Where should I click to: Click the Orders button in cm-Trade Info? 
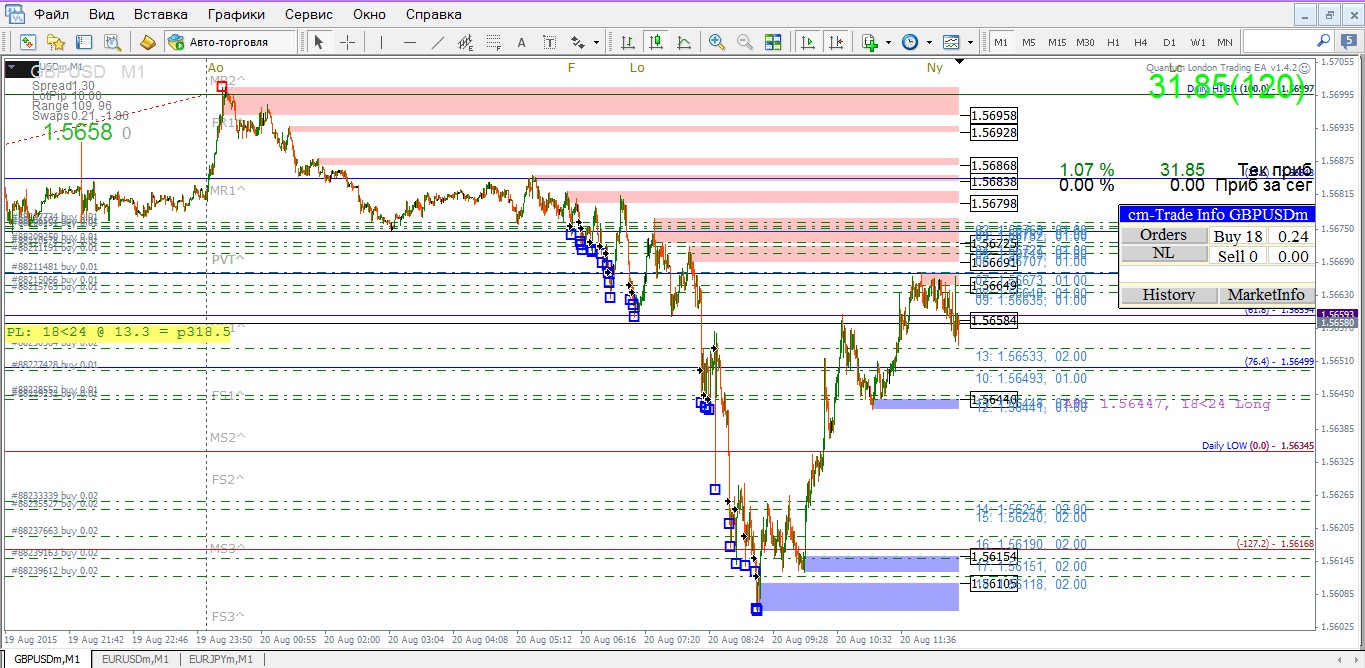(1164, 235)
